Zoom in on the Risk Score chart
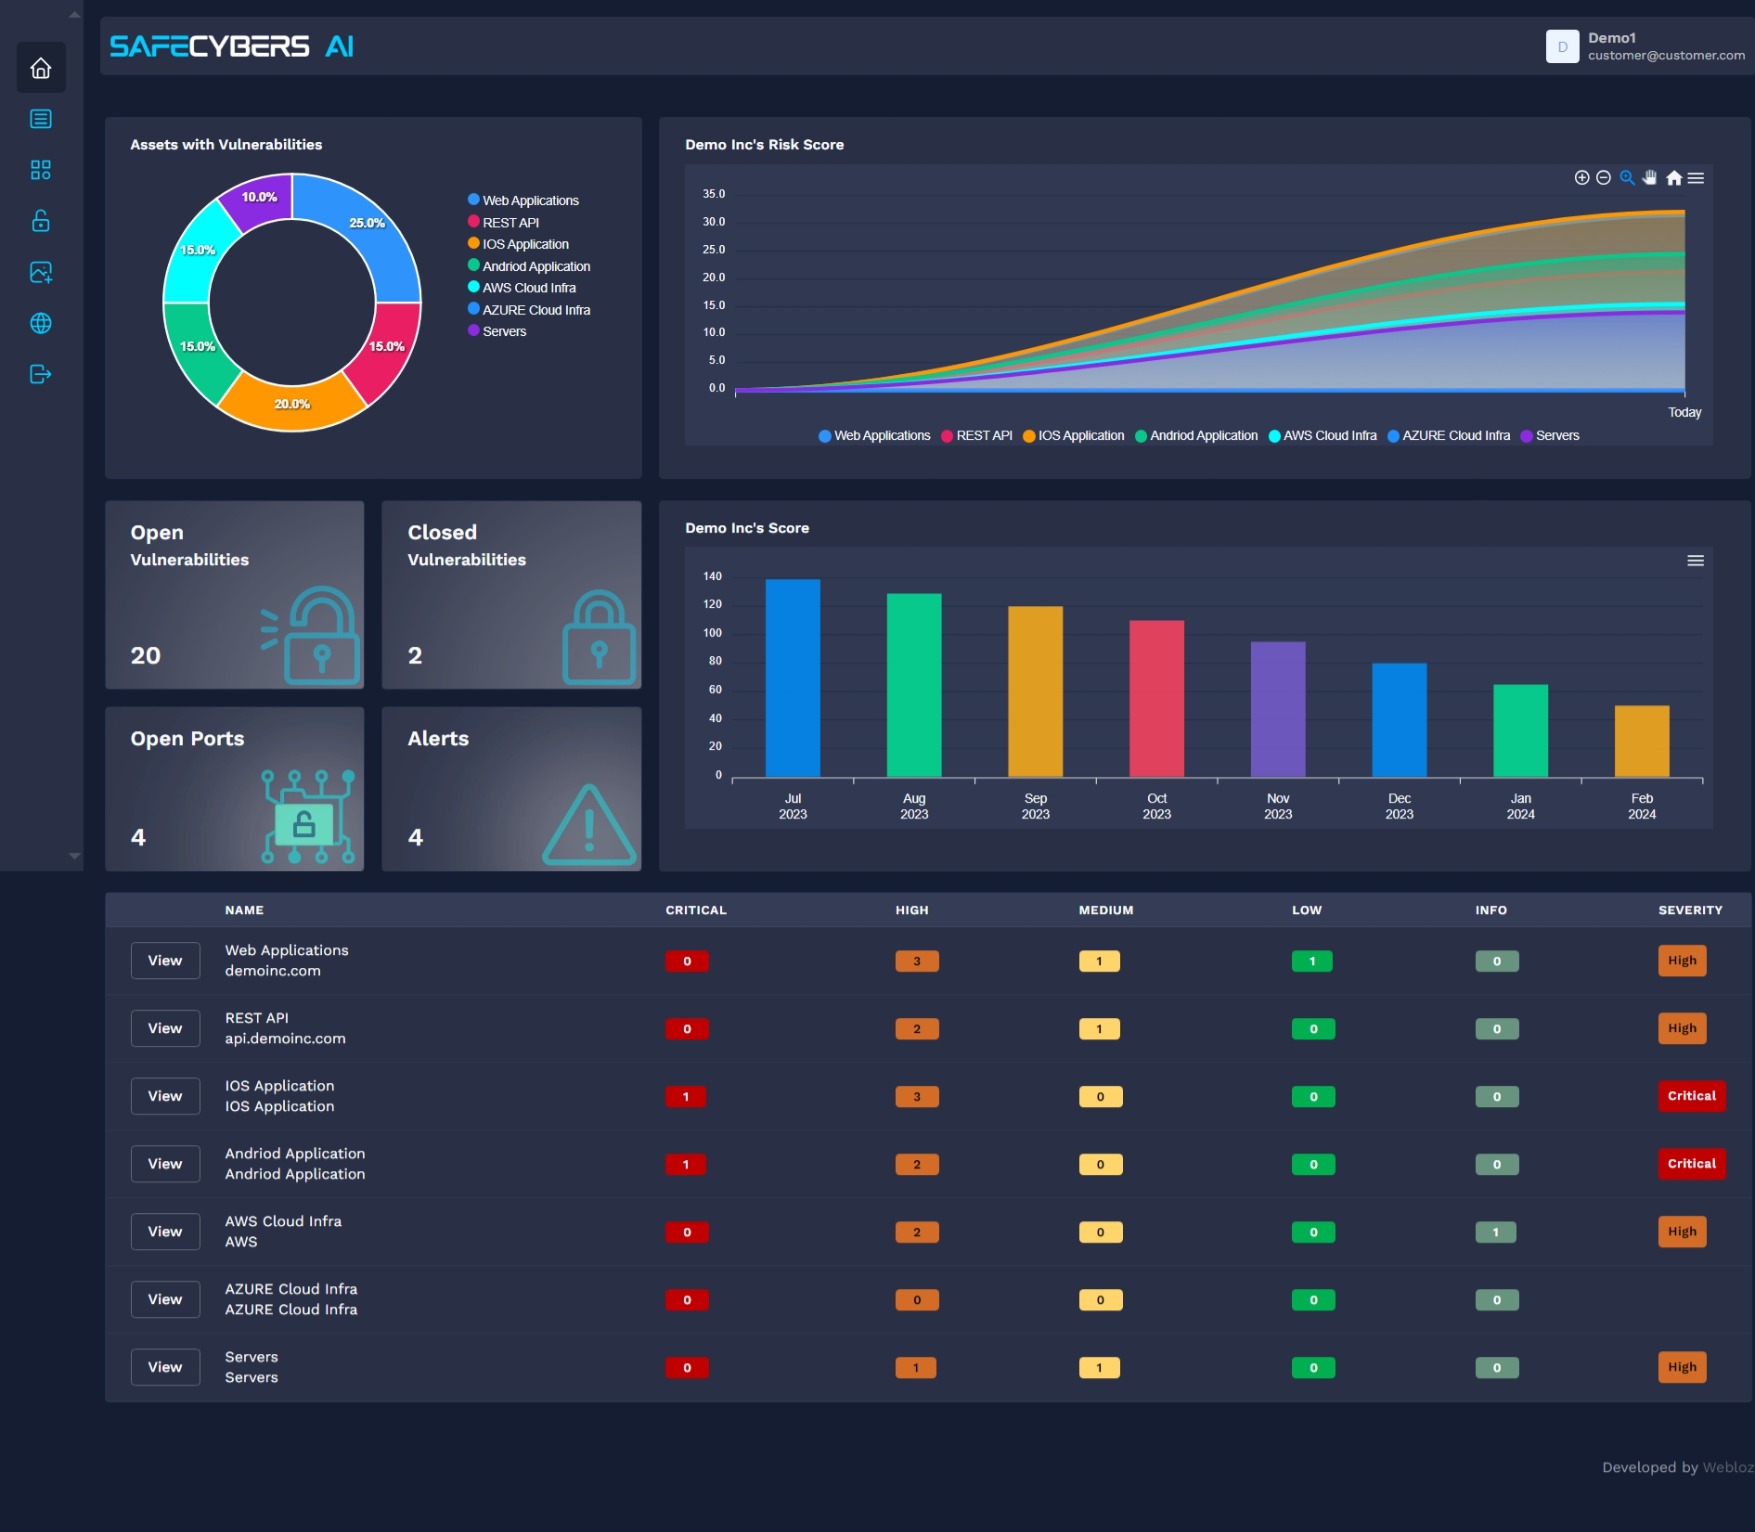 1581,178
